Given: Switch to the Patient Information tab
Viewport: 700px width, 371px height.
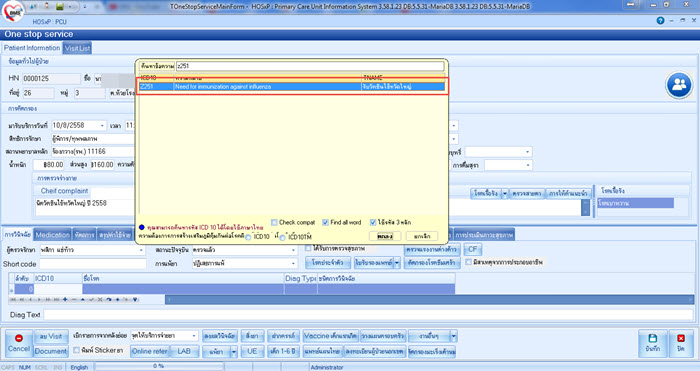Looking at the screenshot, I should (x=32, y=48).
